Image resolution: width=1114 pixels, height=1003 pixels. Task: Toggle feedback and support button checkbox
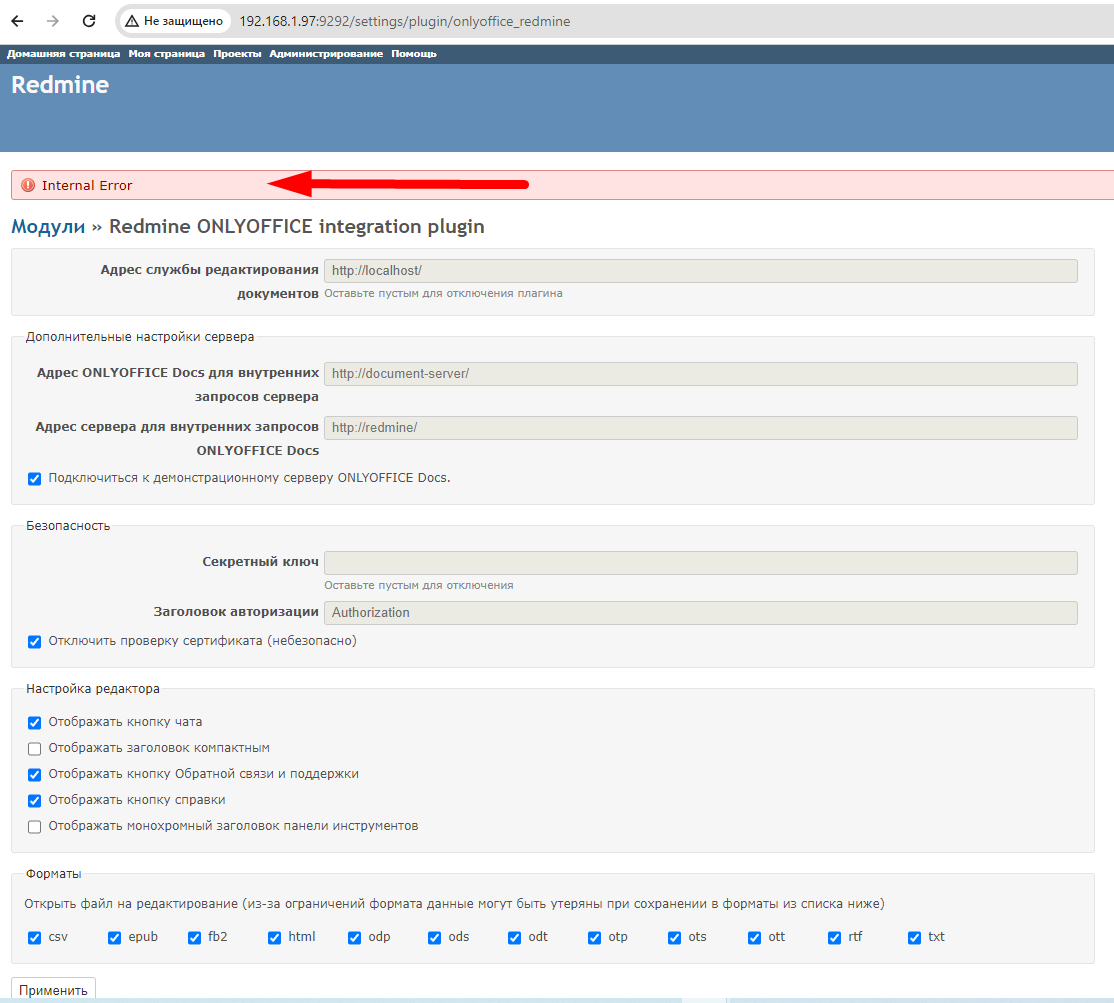pyautogui.click(x=34, y=774)
